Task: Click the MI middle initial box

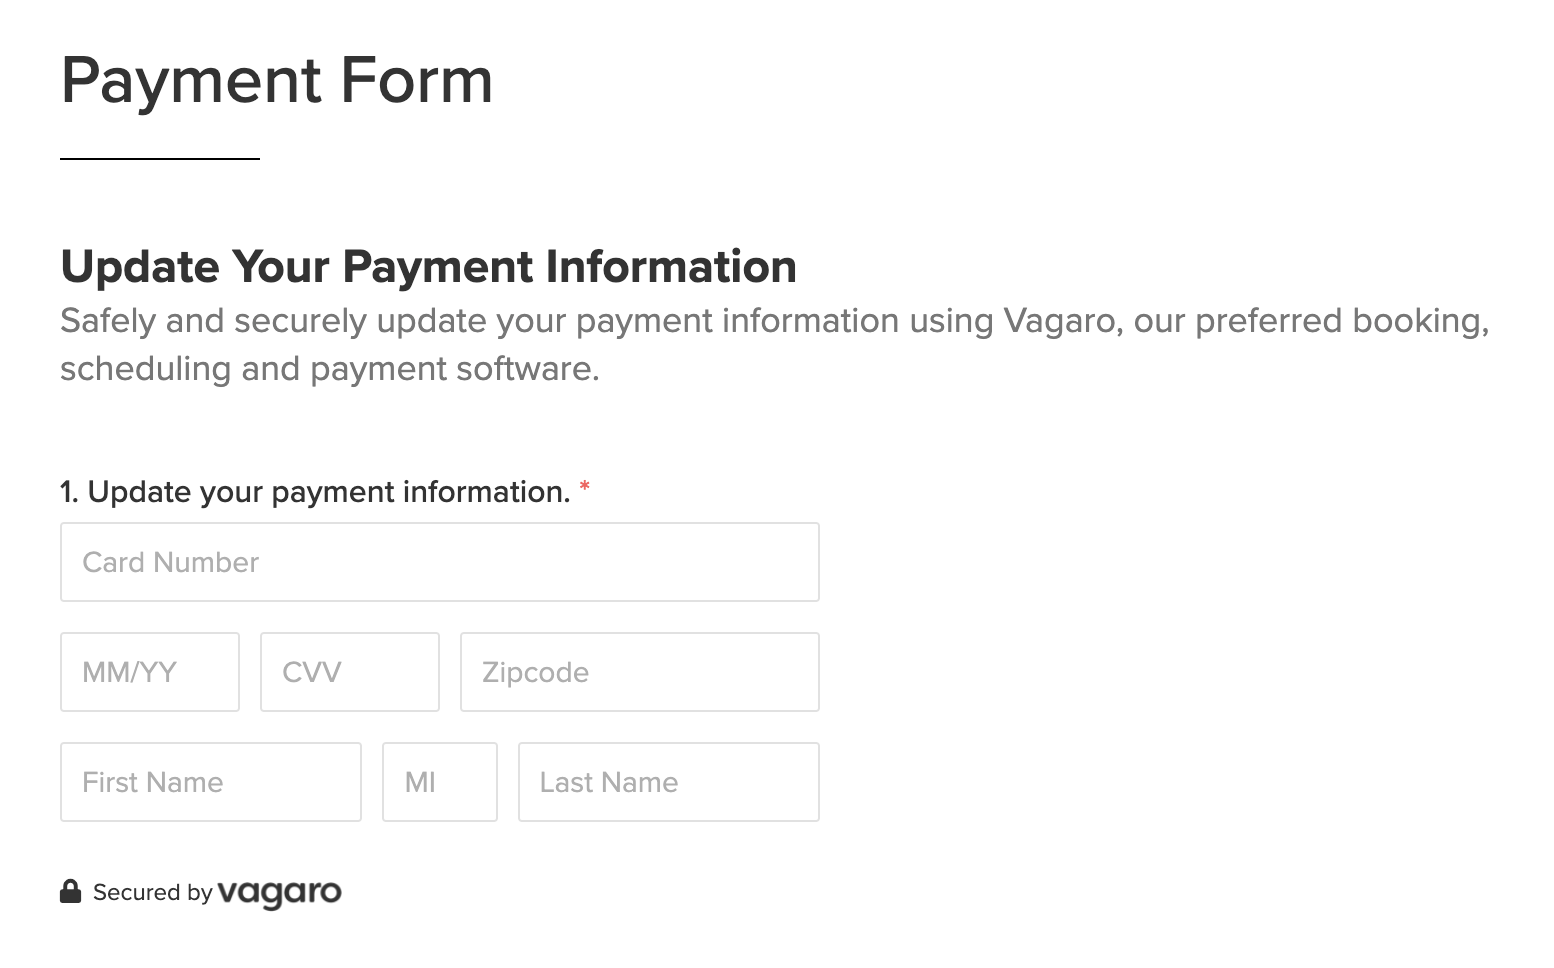Action: [439, 782]
